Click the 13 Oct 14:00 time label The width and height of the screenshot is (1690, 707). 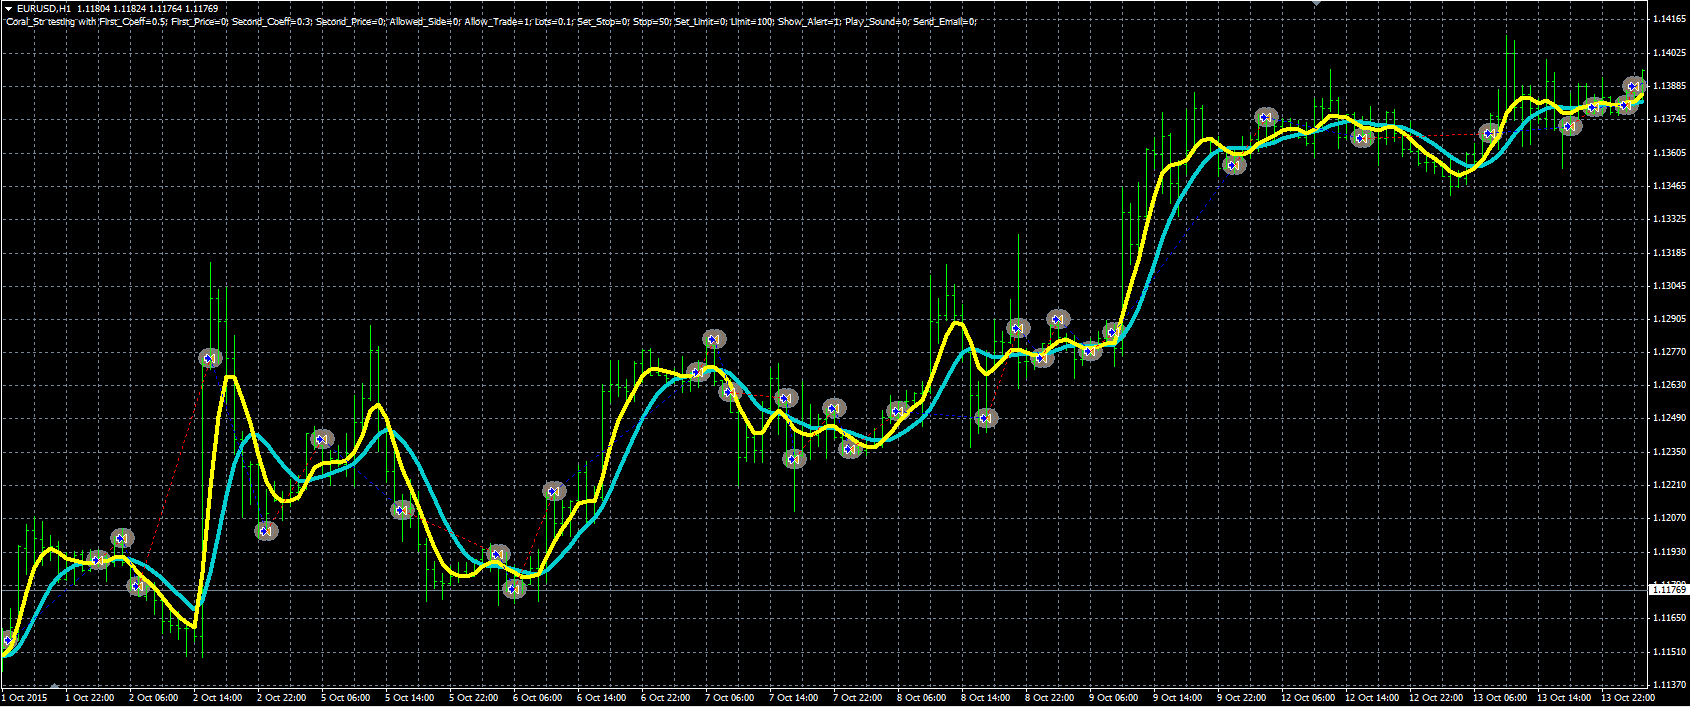pyautogui.click(x=1564, y=698)
